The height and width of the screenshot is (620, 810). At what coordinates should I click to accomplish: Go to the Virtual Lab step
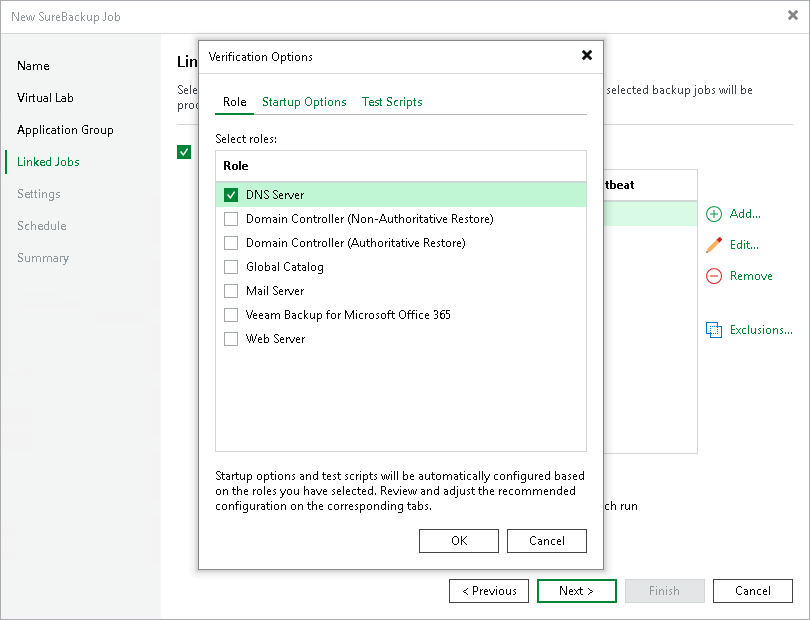pos(45,98)
